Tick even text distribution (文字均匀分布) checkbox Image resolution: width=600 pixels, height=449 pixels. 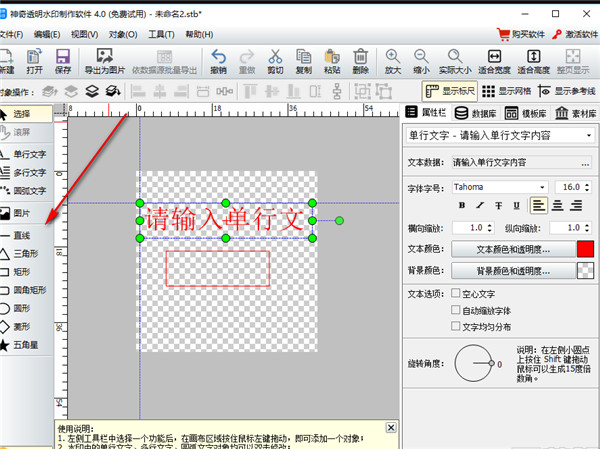point(456,325)
